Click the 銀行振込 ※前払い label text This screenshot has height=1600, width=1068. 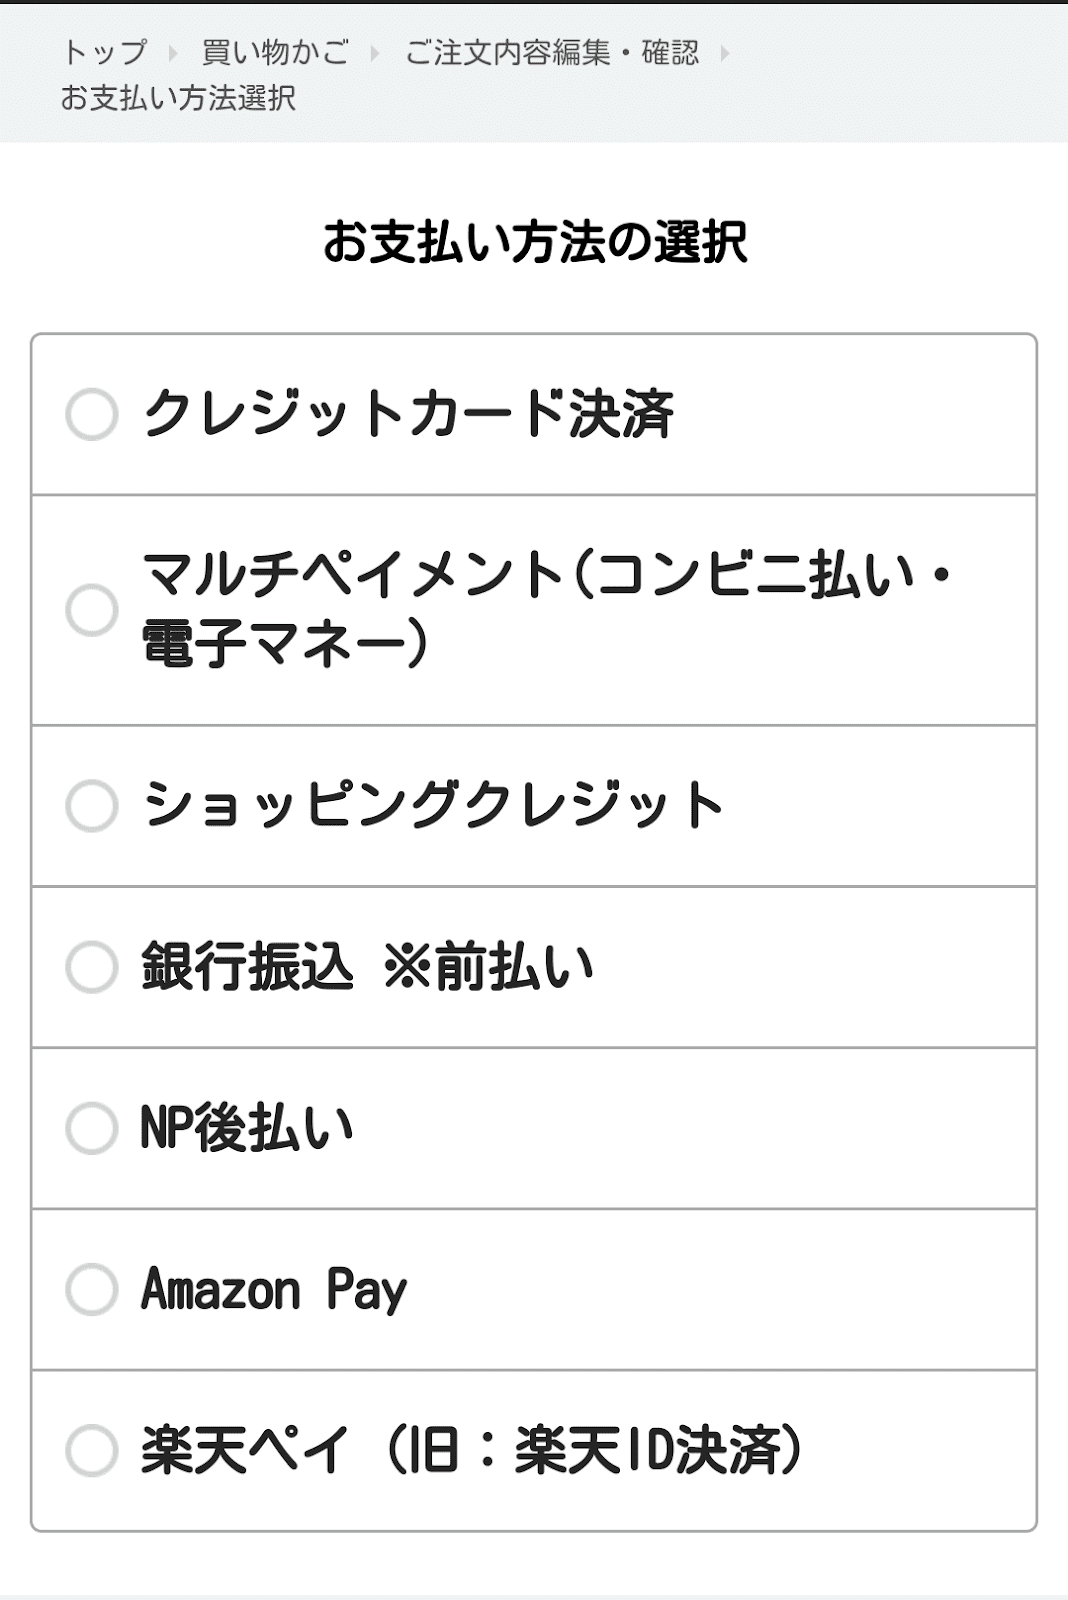(x=367, y=967)
